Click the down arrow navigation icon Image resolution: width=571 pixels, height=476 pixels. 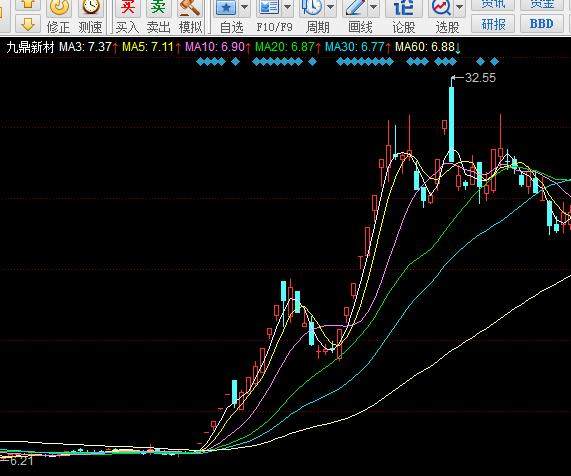point(28,25)
